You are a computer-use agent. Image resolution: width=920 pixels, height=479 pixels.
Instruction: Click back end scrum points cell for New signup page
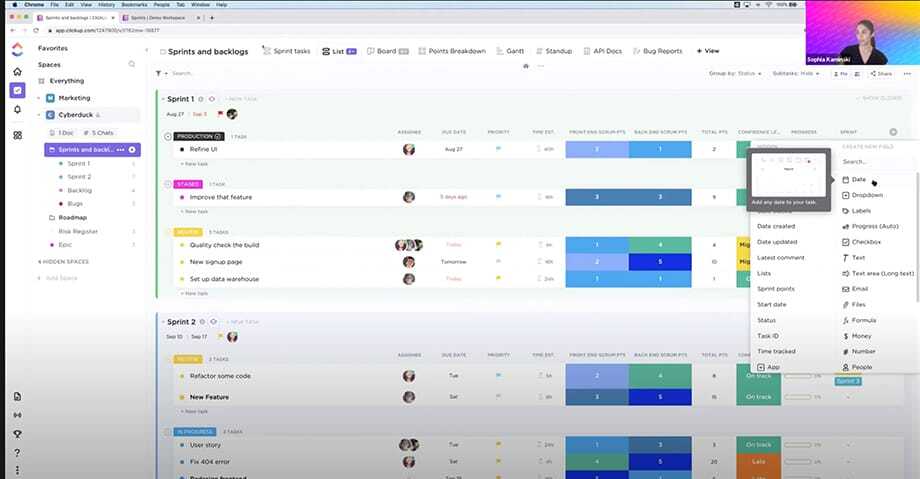660,262
